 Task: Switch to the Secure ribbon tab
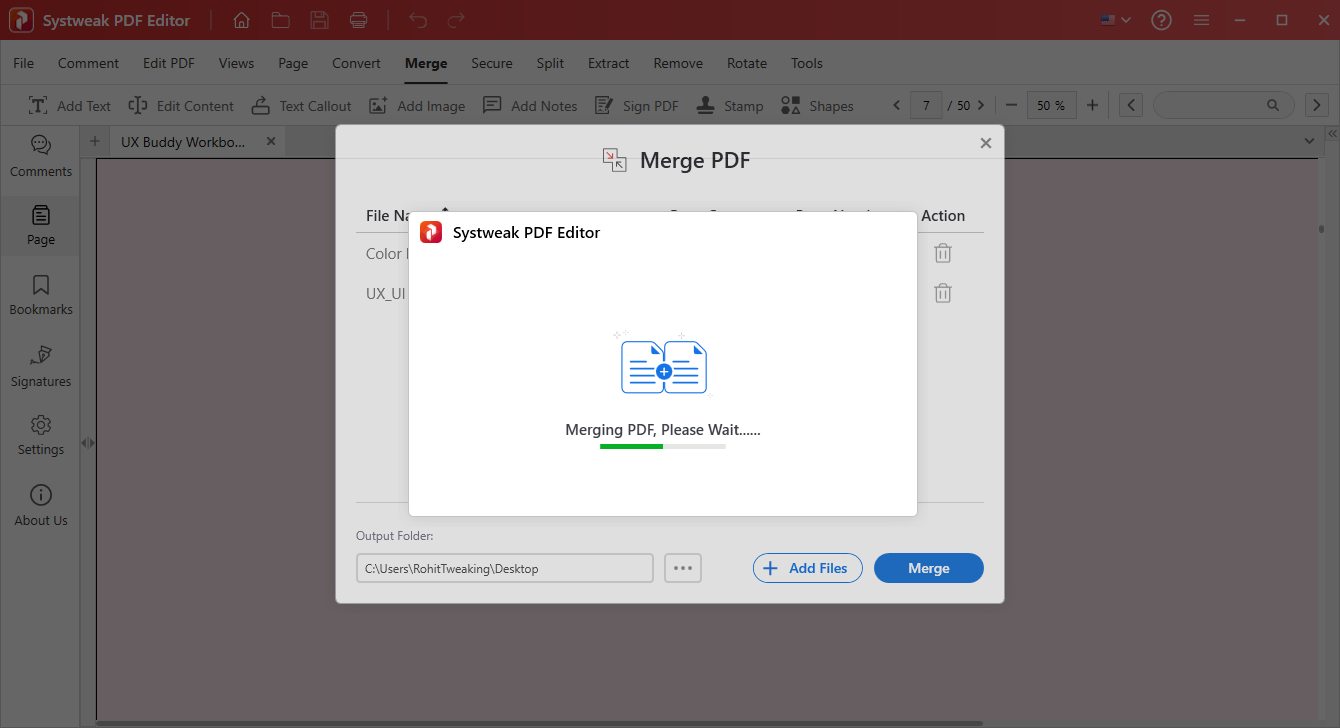coord(491,63)
